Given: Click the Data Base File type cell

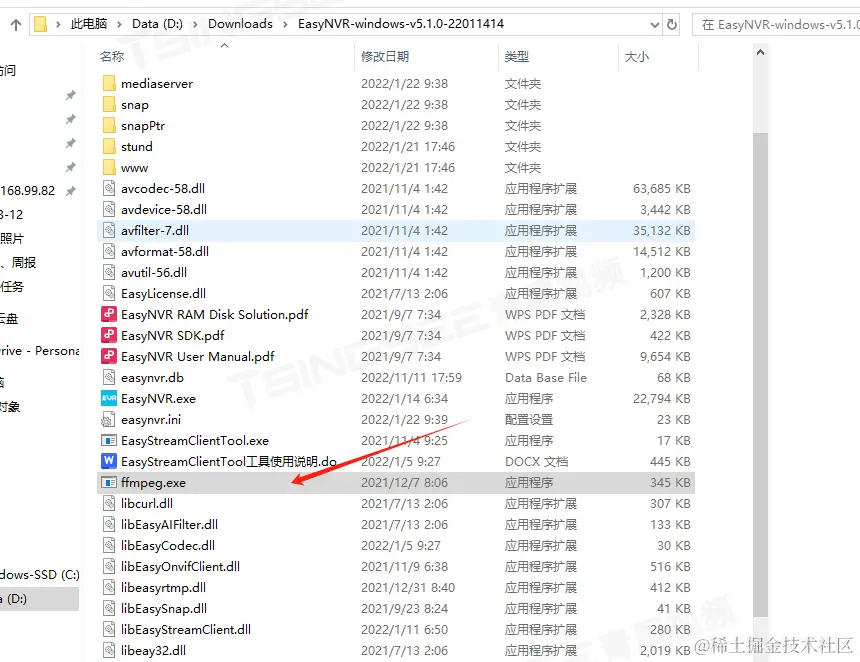Looking at the screenshot, I should pyautogui.click(x=546, y=378).
